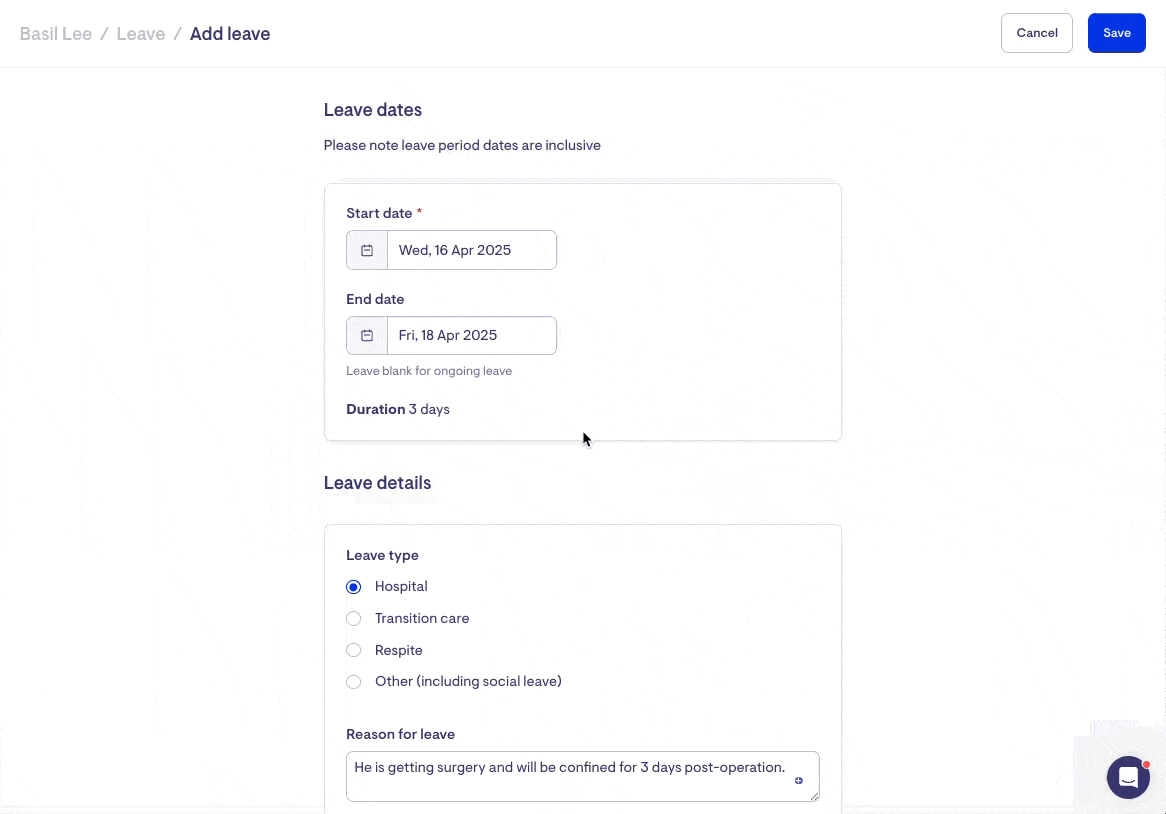Edit the Start date field Wed, 16 Apr 2025
The width and height of the screenshot is (1166, 814).
click(471, 251)
